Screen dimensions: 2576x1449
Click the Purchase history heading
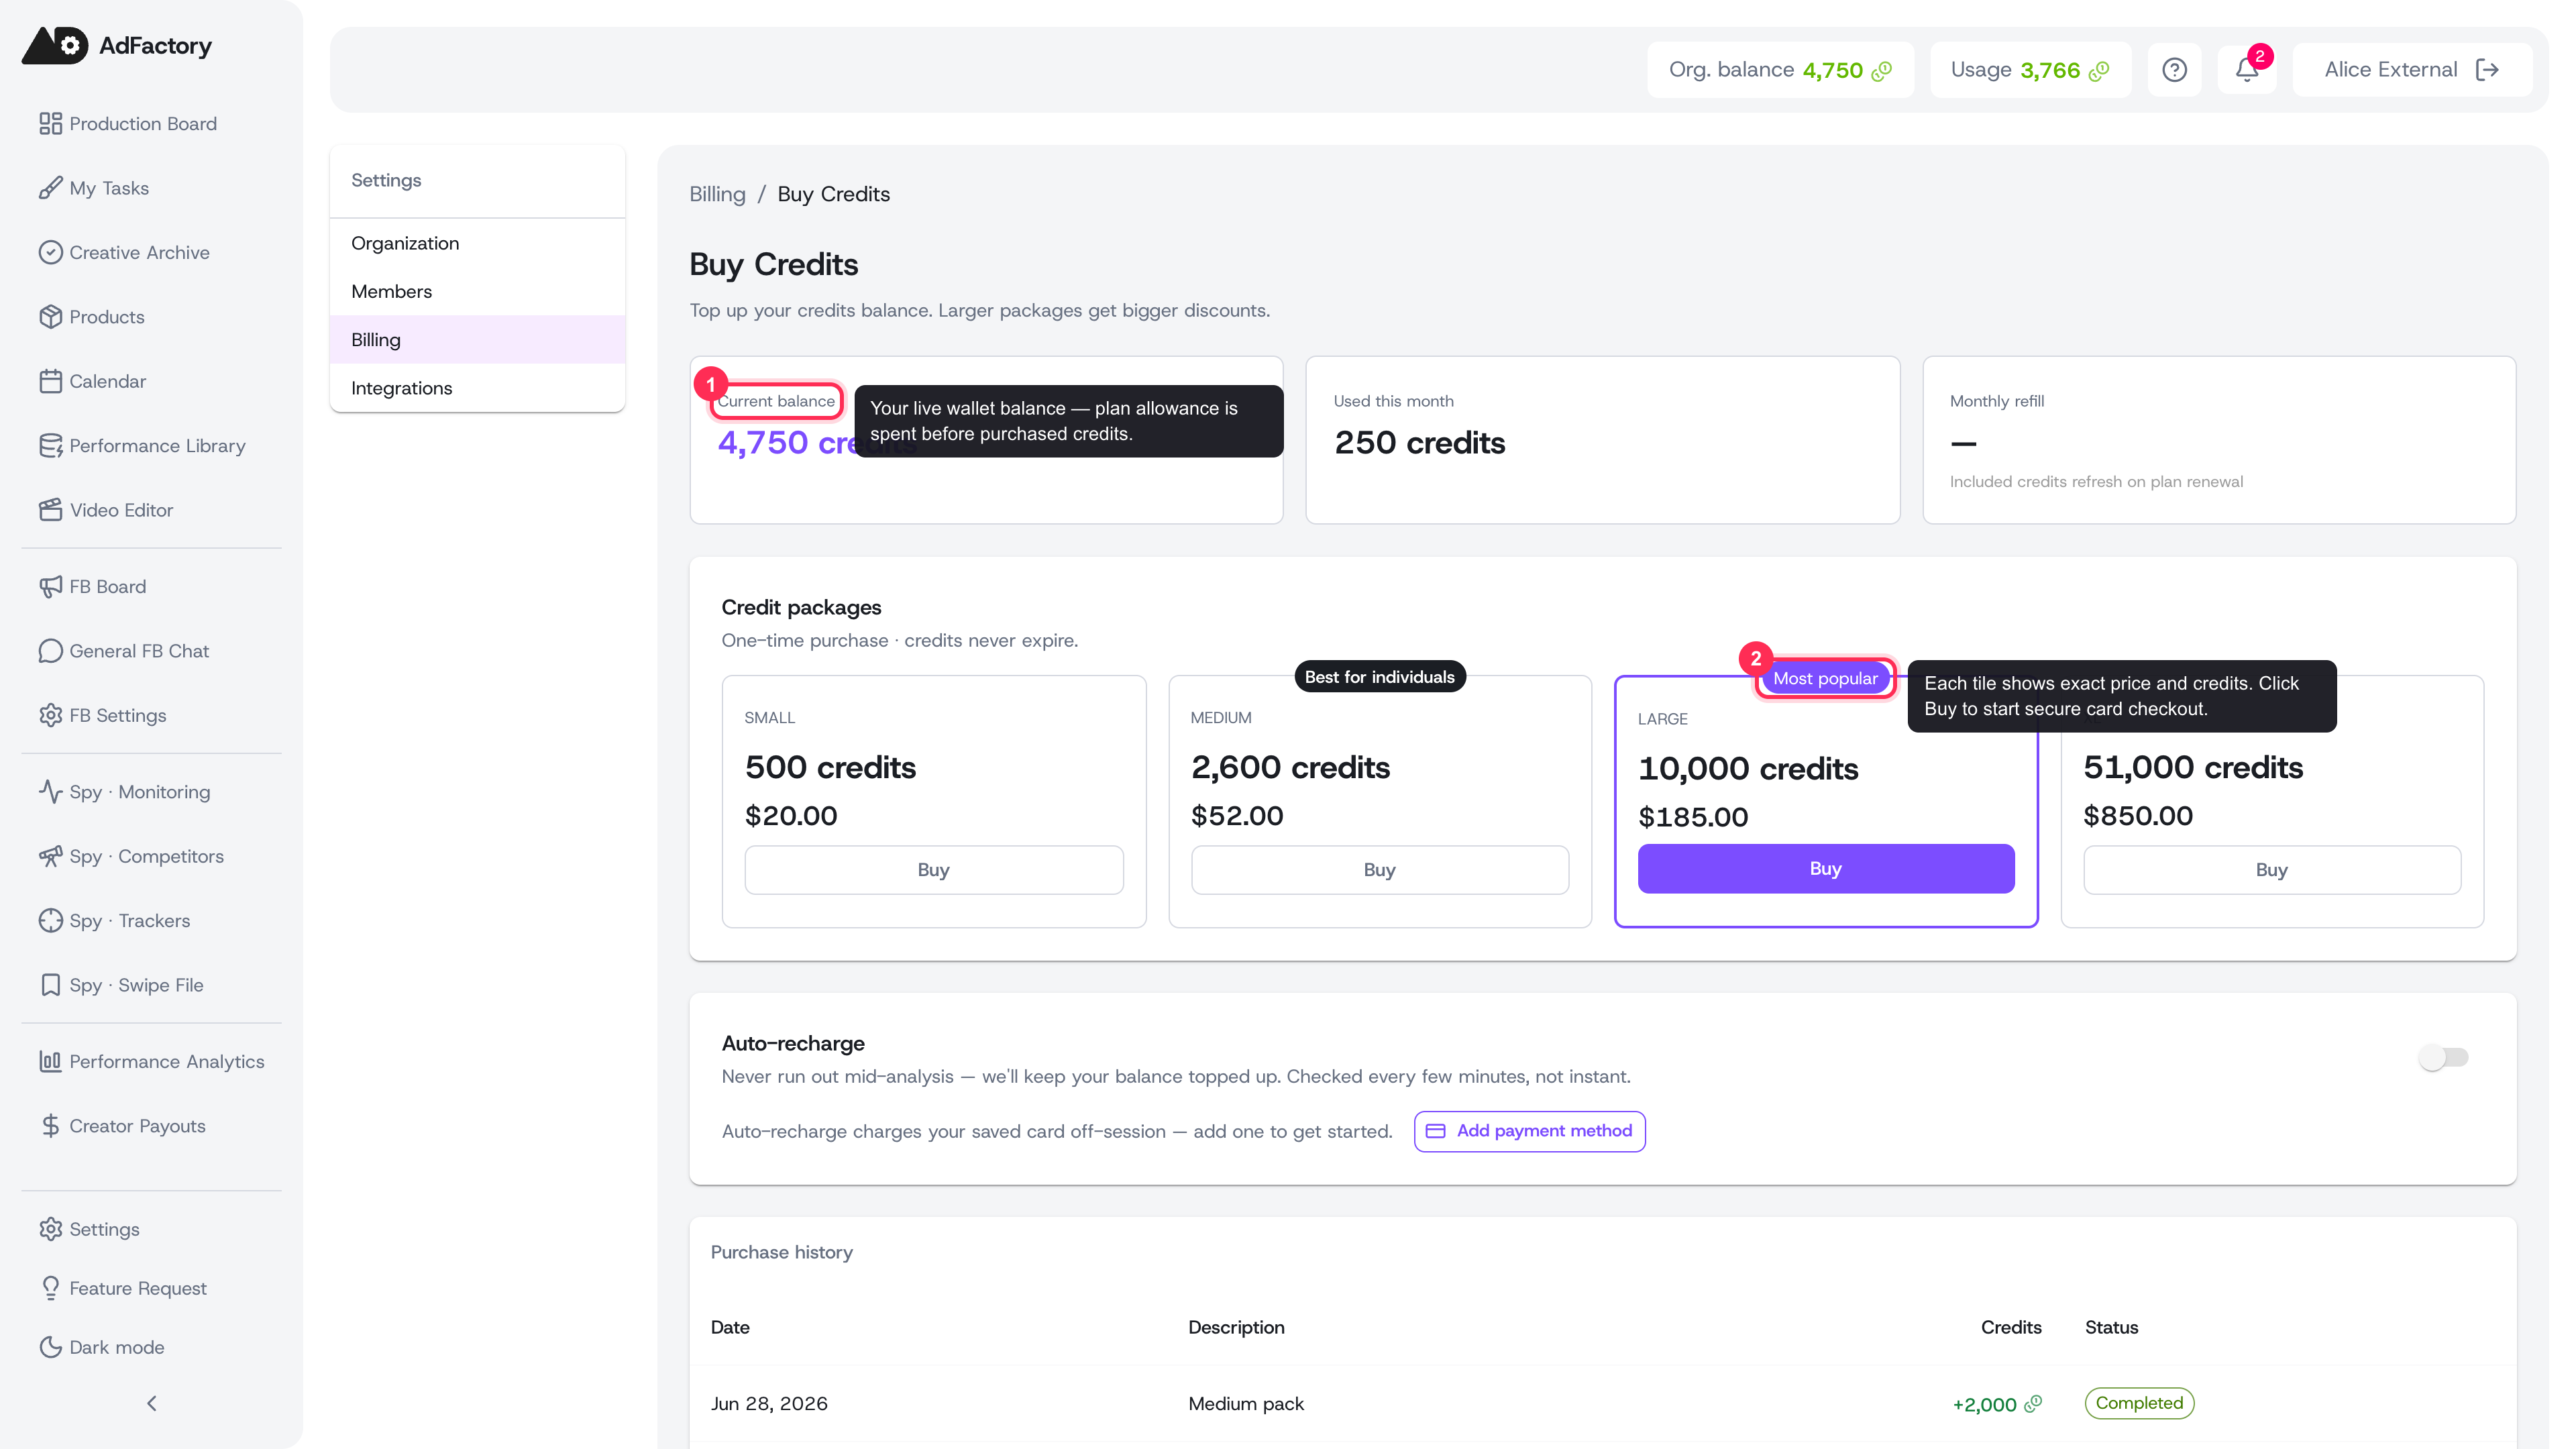(x=781, y=1252)
